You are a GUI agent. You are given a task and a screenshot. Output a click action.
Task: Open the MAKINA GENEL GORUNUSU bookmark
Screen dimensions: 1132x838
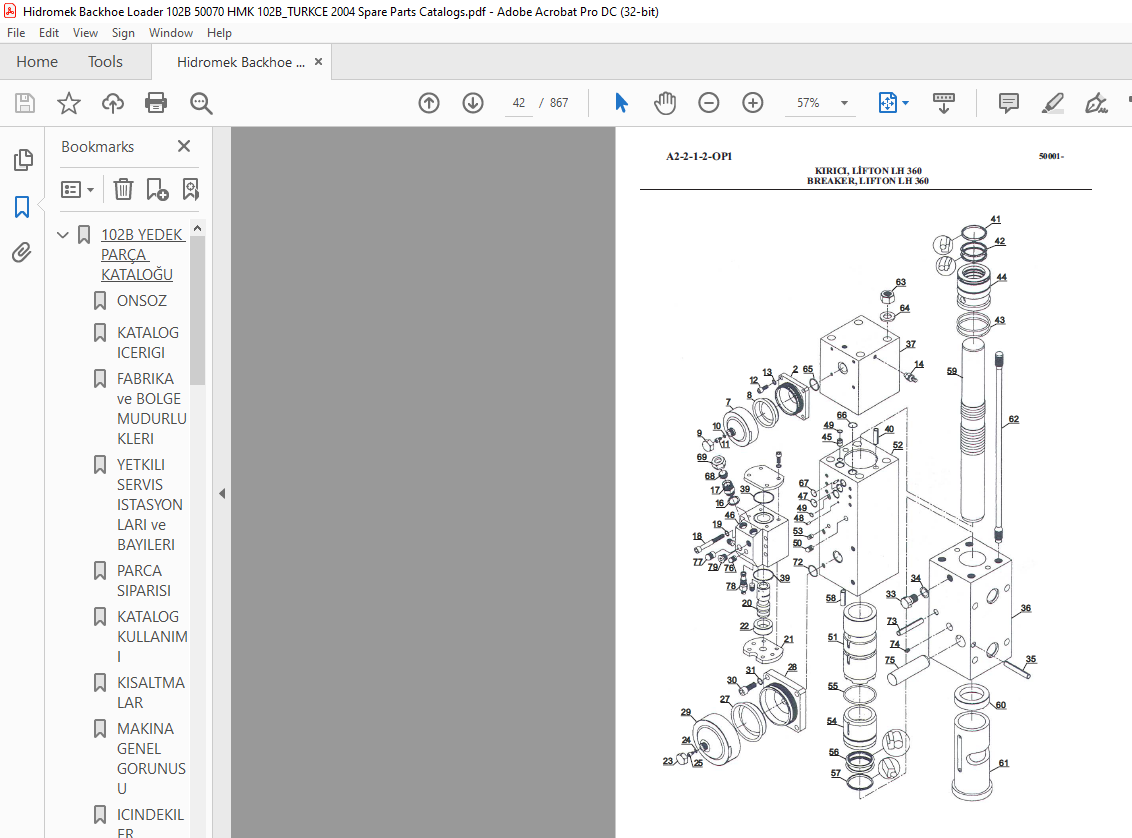point(152,759)
